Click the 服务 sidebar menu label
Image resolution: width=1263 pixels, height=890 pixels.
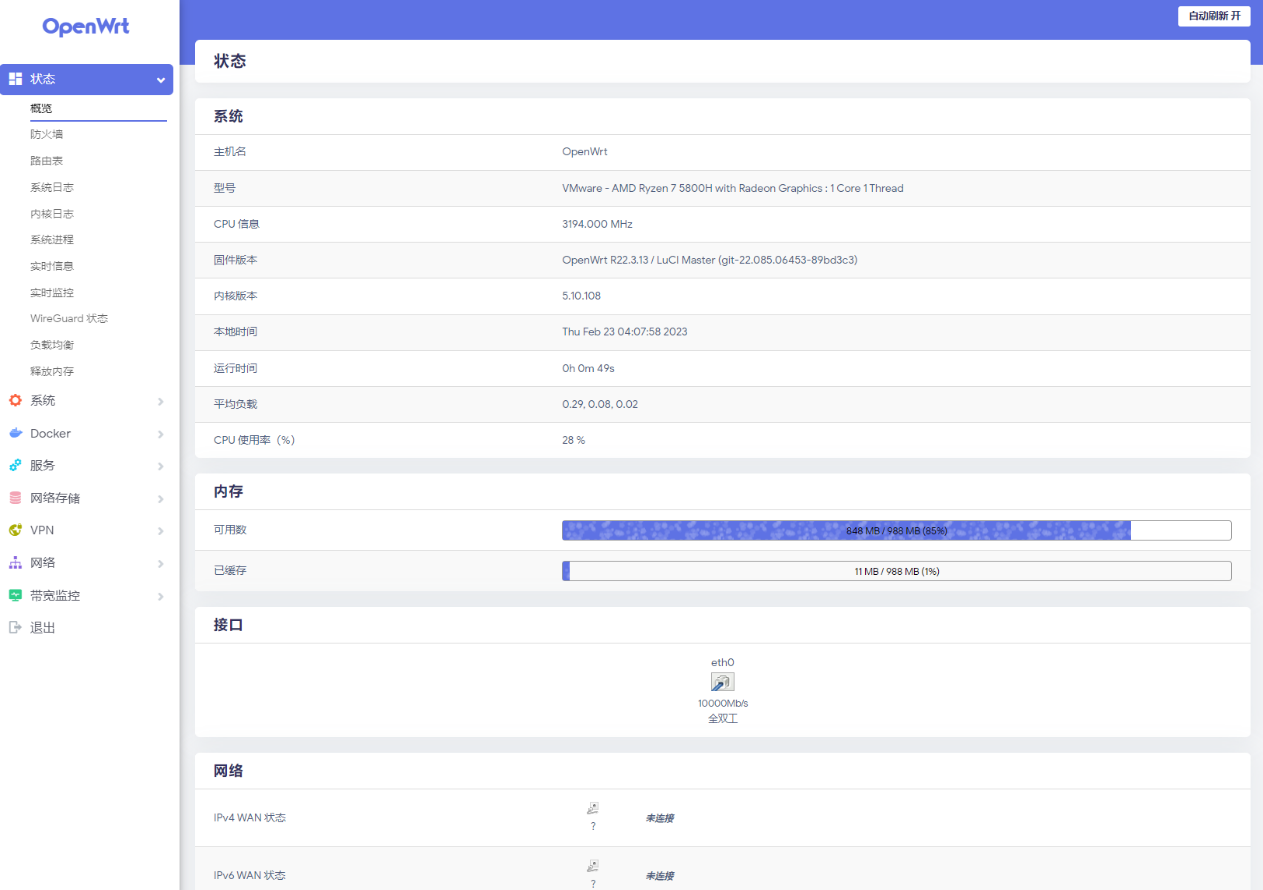tap(43, 465)
